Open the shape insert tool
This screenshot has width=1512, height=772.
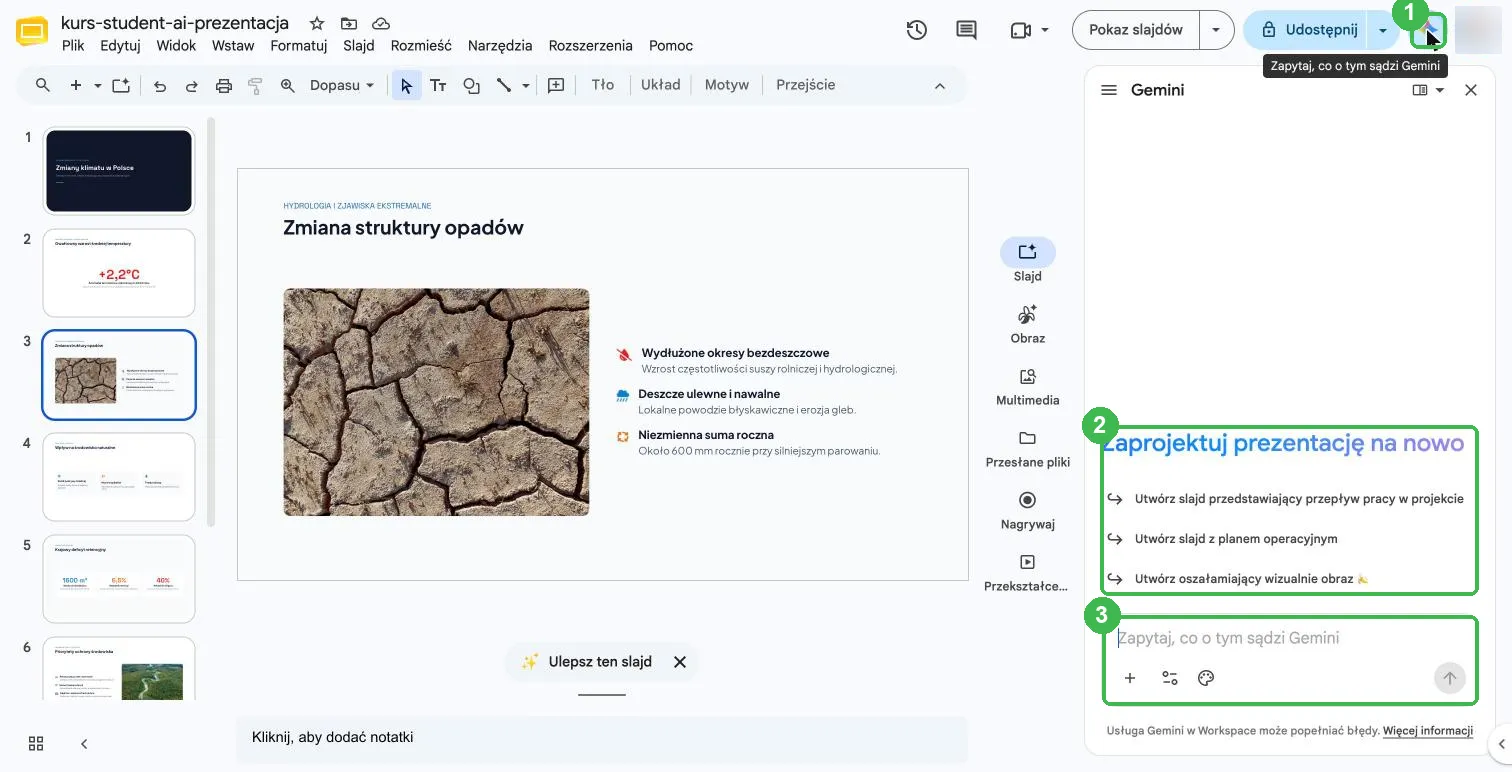[472, 86]
